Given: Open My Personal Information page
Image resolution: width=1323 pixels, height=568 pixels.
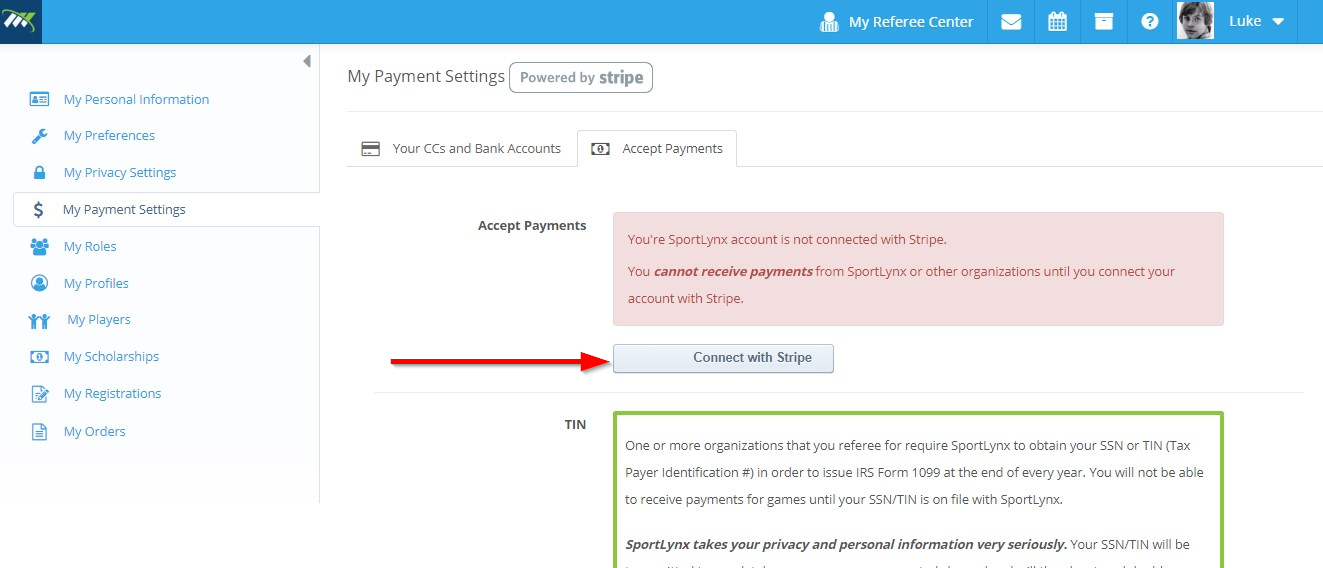Looking at the screenshot, I should click(136, 99).
